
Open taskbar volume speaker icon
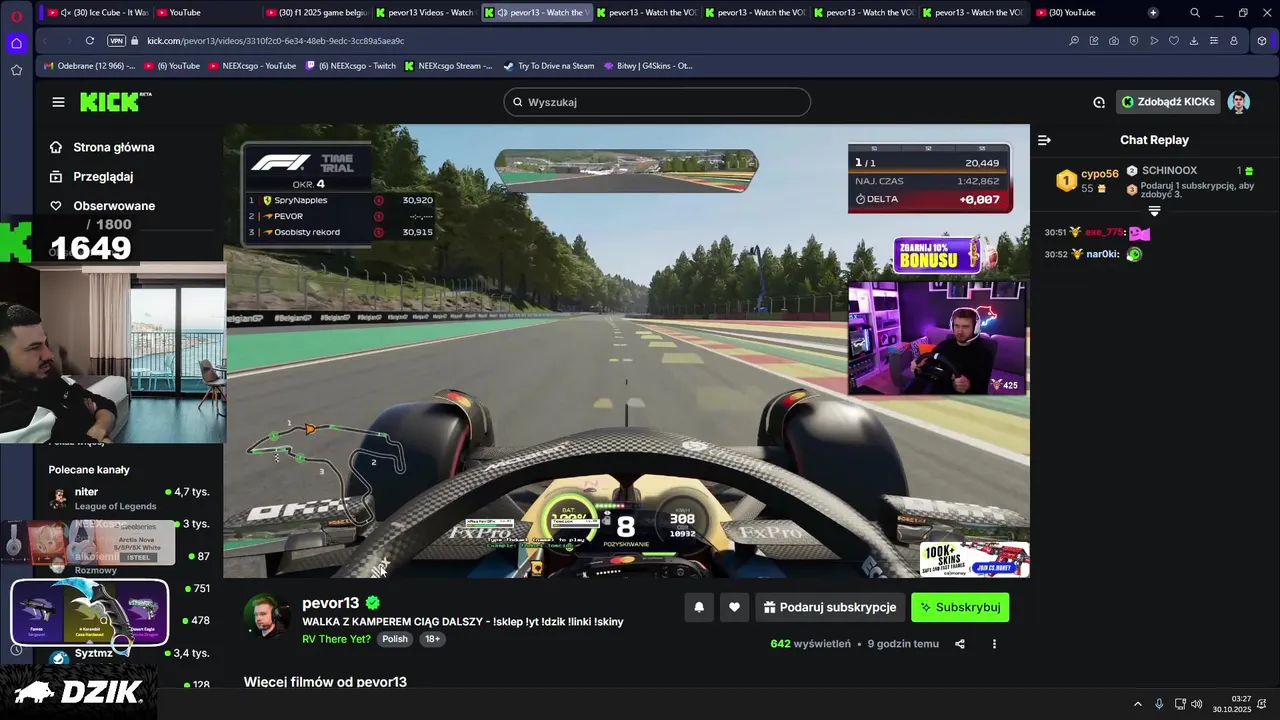[x=1197, y=704]
